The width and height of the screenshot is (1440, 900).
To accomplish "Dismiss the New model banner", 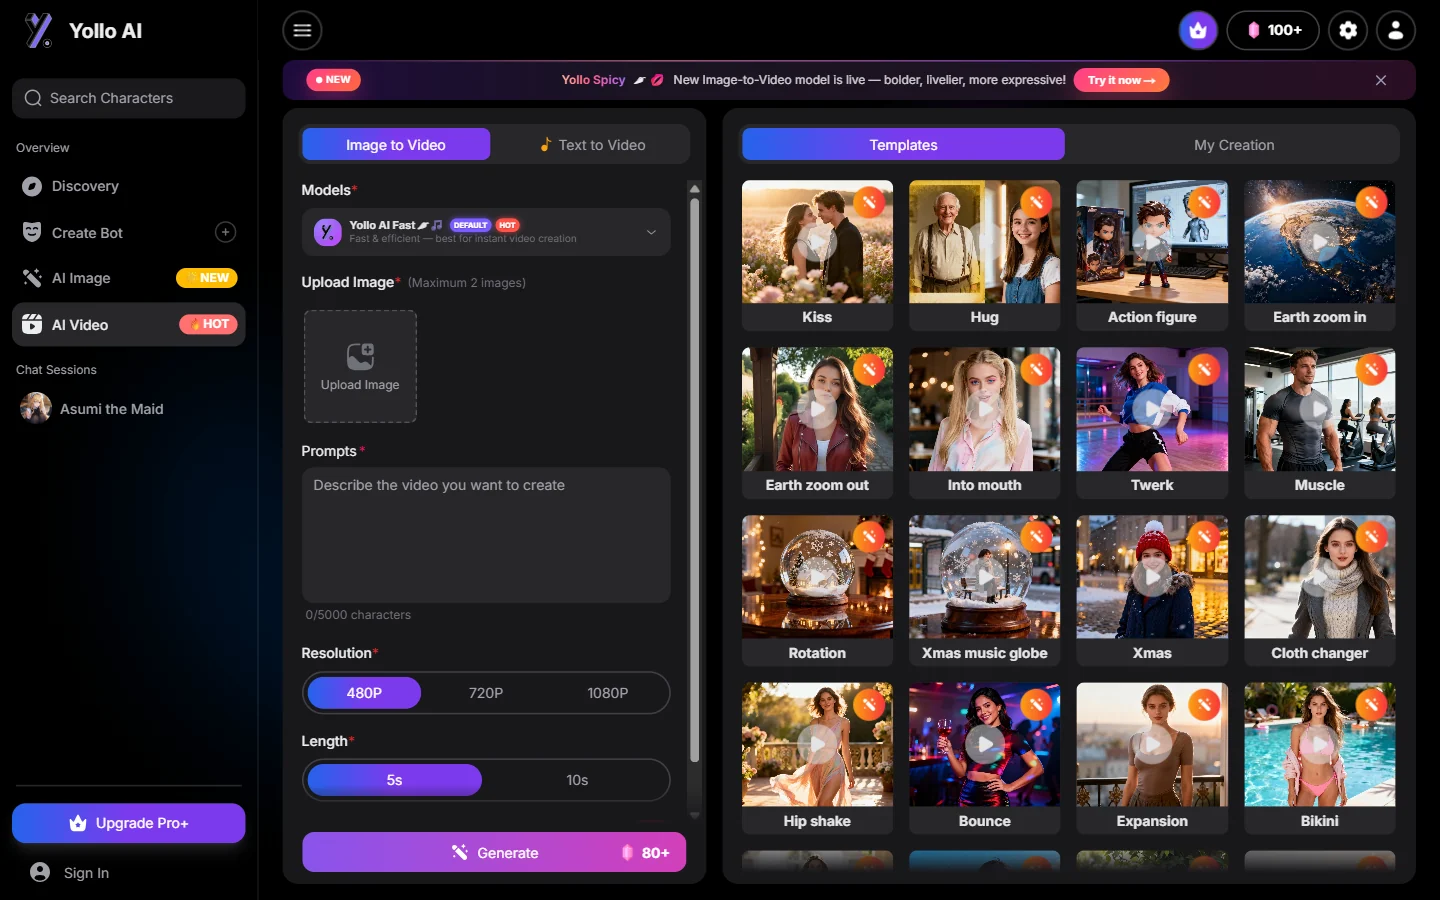I will [x=1381, y=80].
